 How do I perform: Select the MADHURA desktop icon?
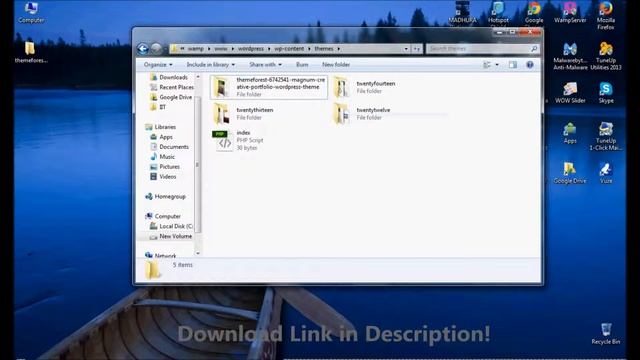(462, 13)
